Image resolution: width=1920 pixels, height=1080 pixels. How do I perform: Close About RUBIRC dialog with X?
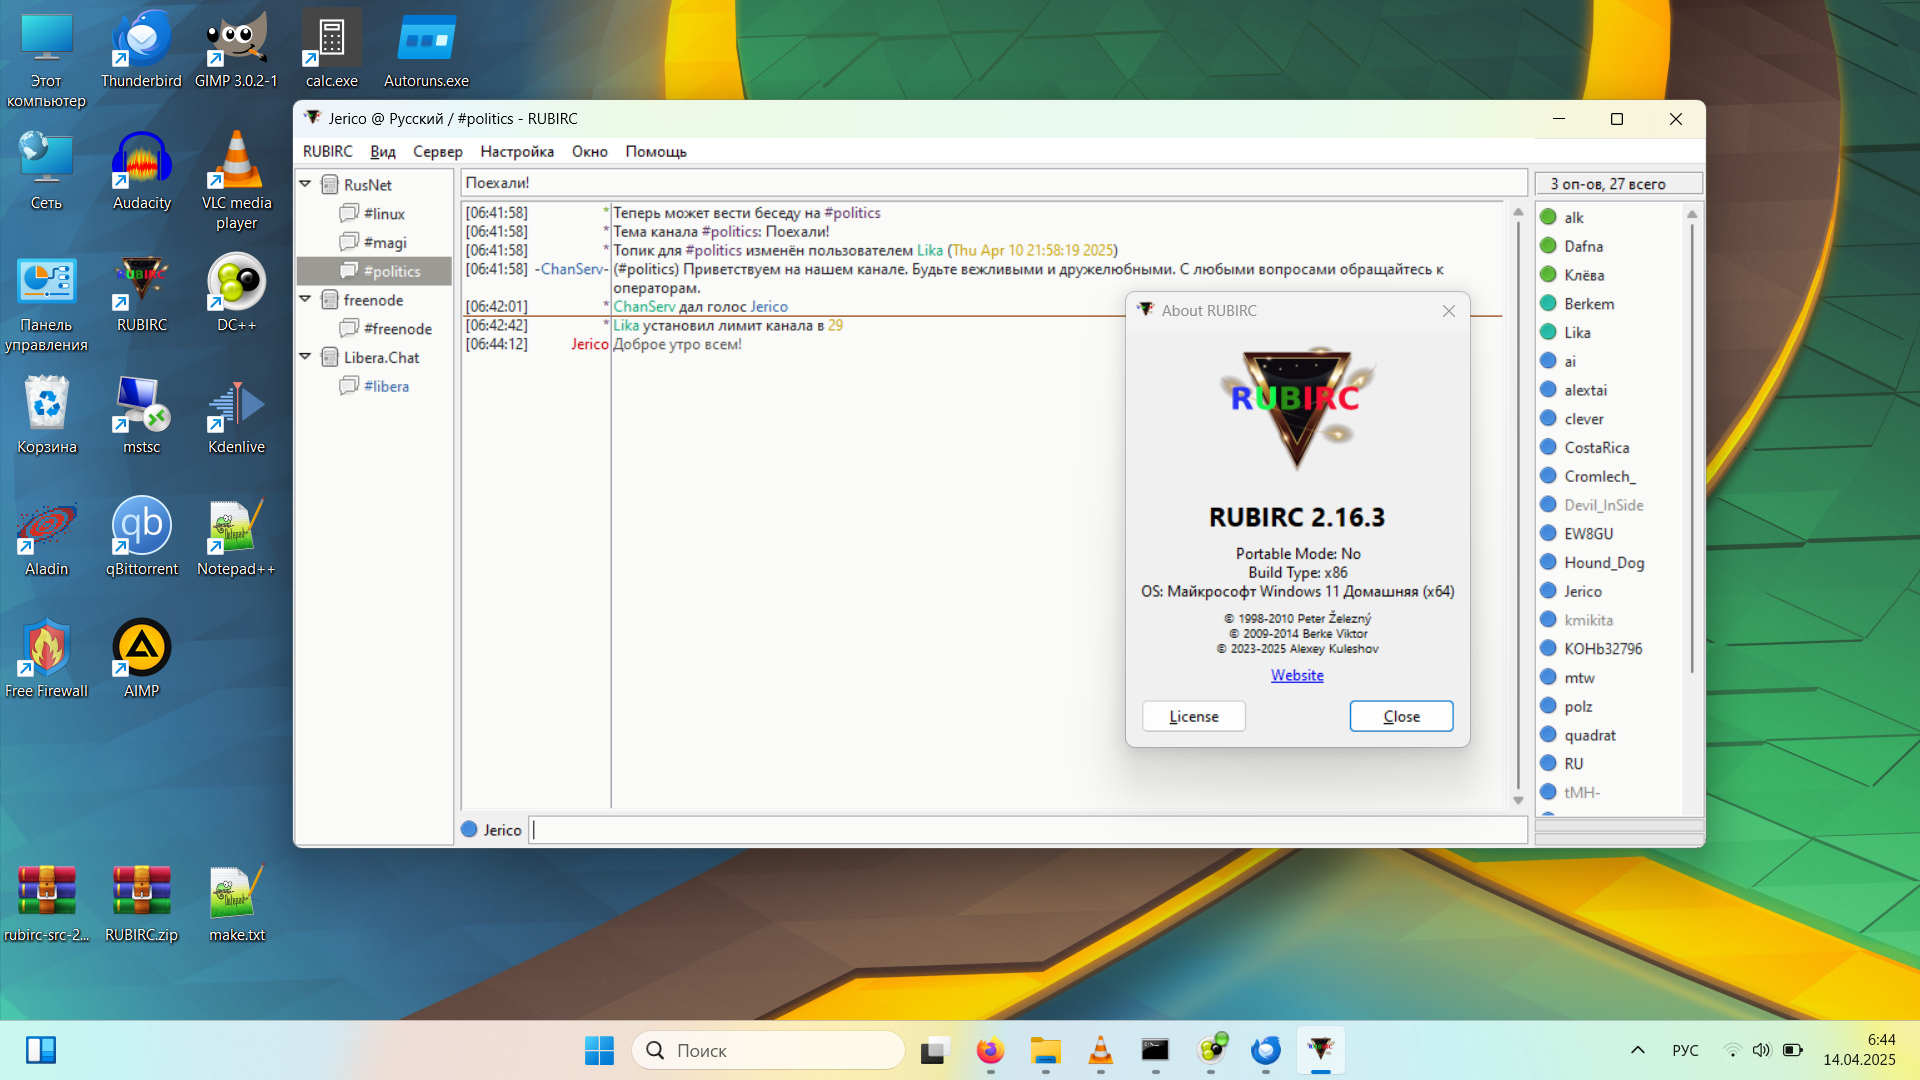tap(1448, 311)
